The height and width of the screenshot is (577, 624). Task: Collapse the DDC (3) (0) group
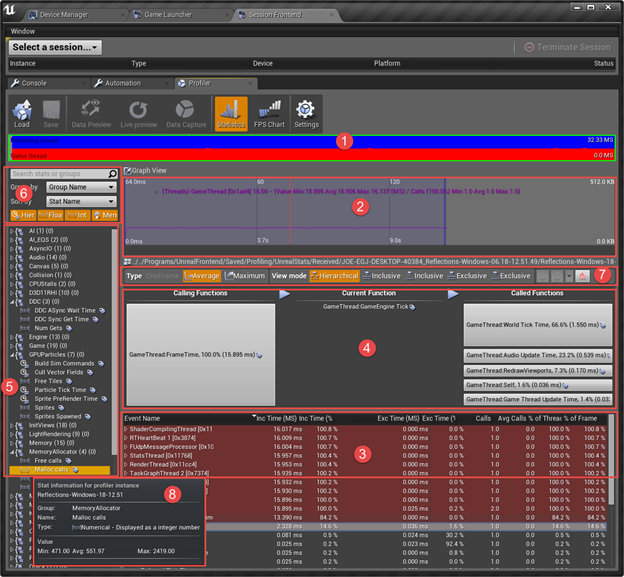(x=12, y=302)
